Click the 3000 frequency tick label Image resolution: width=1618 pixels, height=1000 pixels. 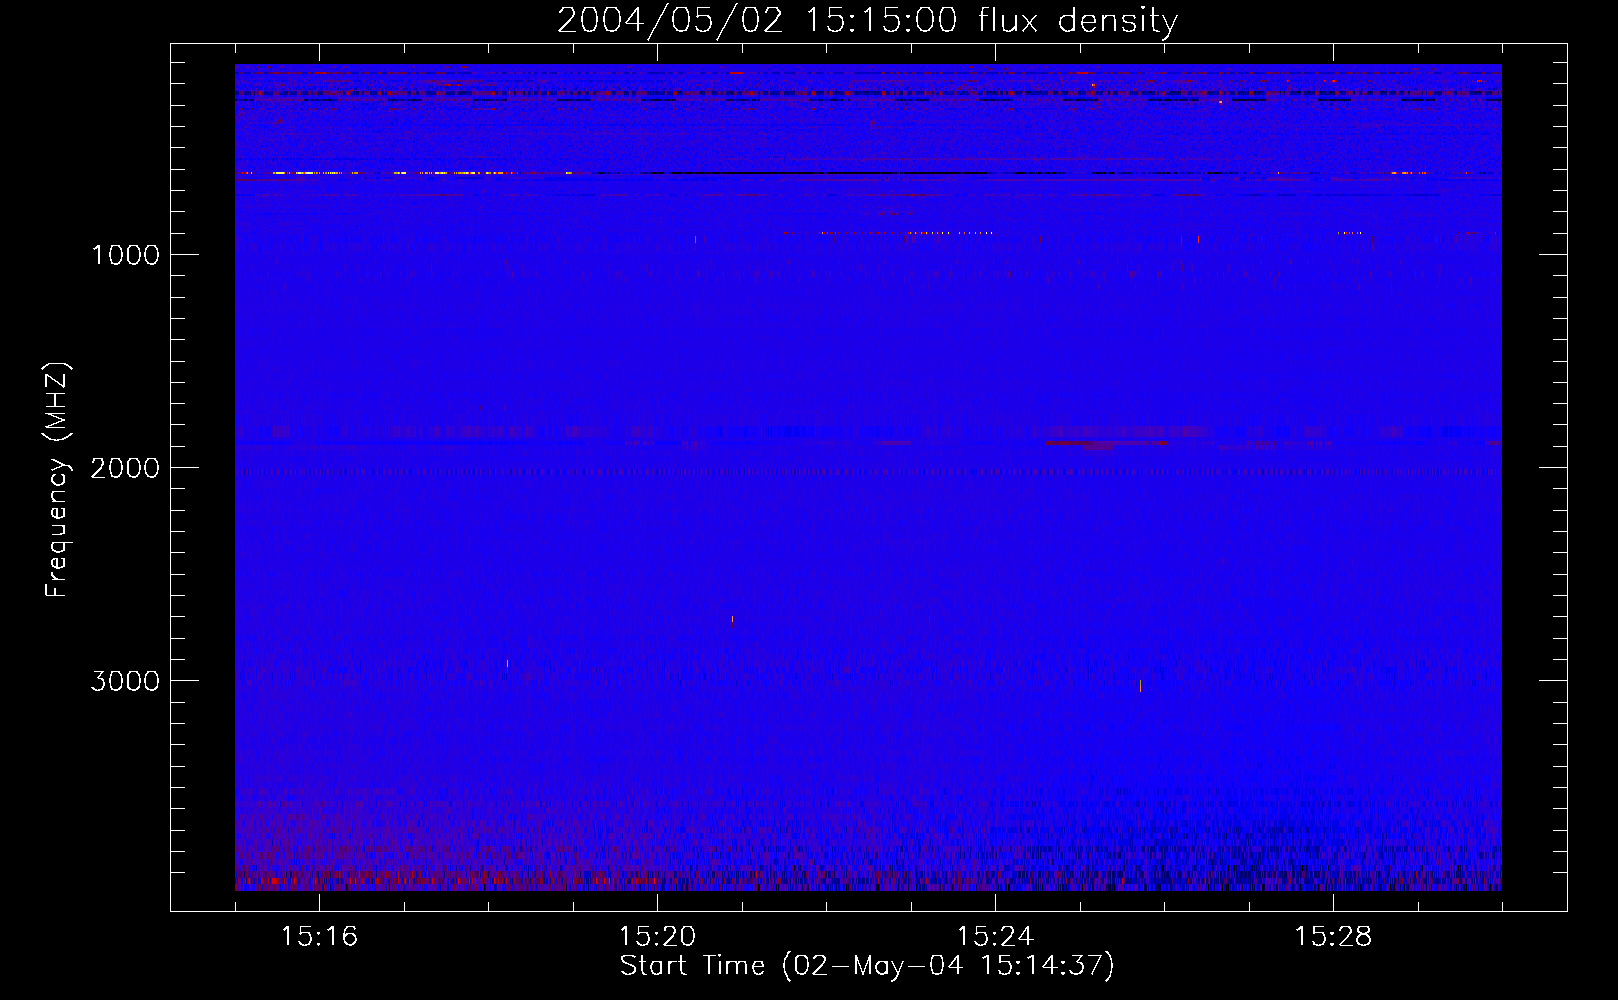125,681
